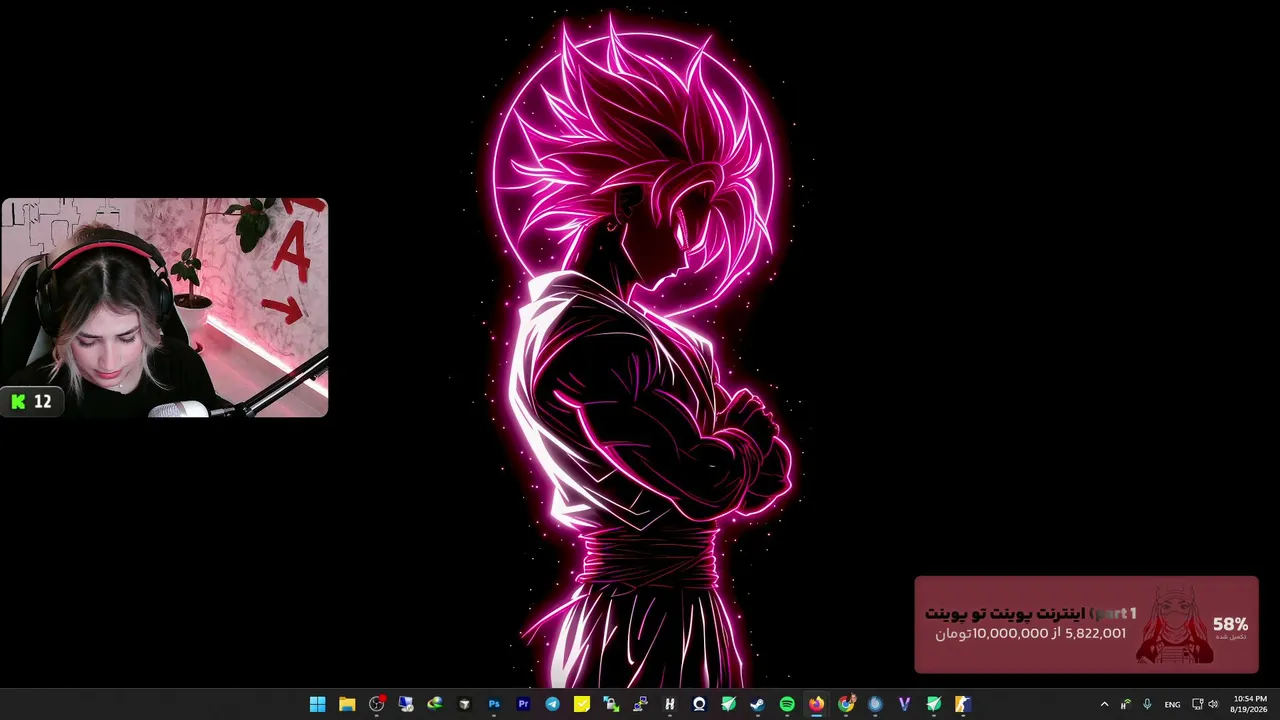Open the two-networked-computers taskbar icon
Image resolution: width=1280 pixels, height=720 pixels.
point(640,704)
